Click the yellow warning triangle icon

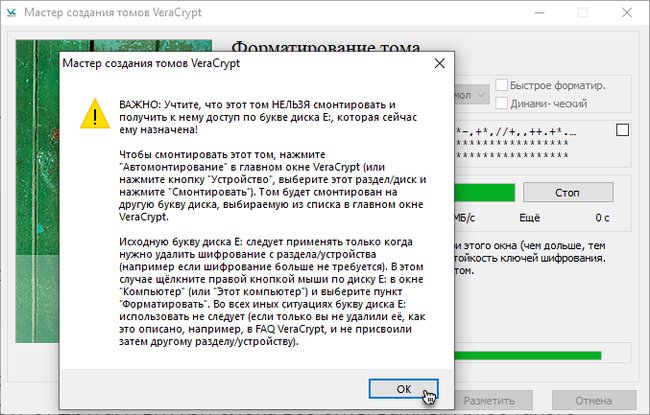(x=95, y=114)
